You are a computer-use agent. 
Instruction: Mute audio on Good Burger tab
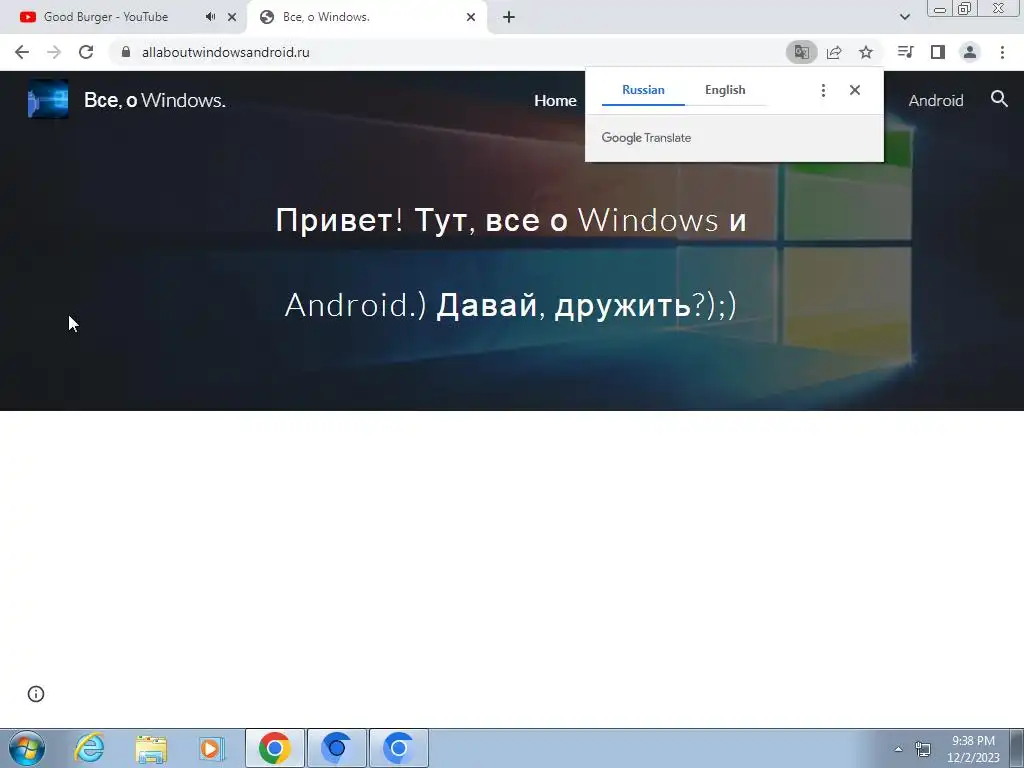click(x=210, y=17)
